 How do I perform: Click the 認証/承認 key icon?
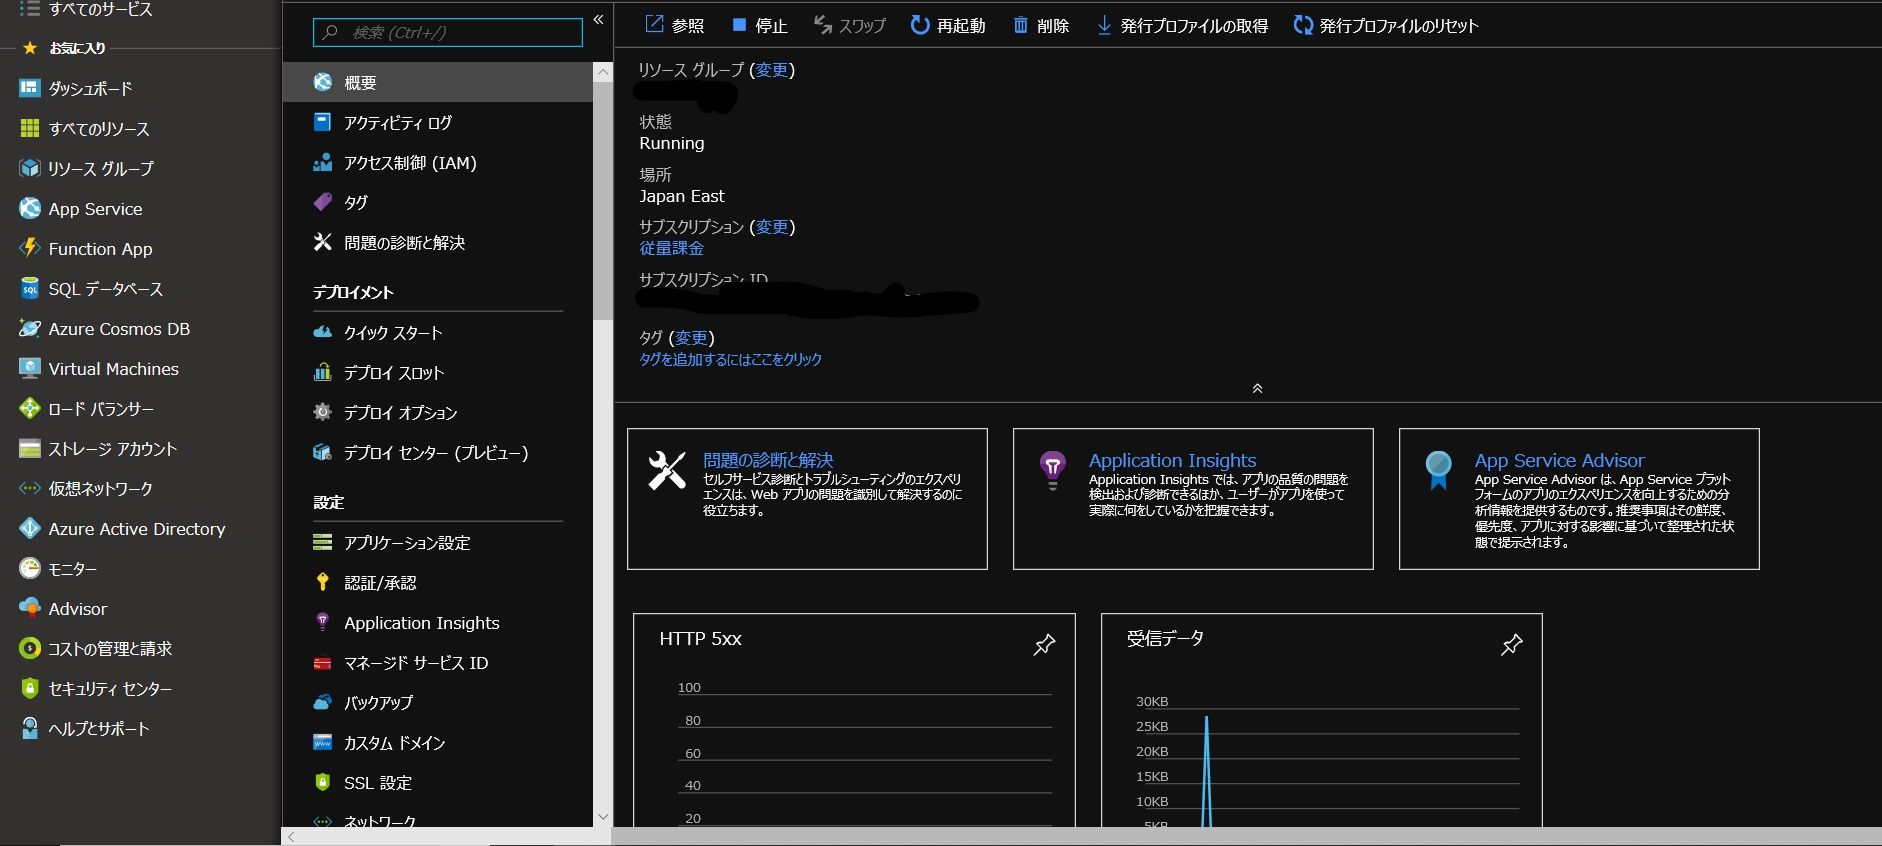(322, 582)
